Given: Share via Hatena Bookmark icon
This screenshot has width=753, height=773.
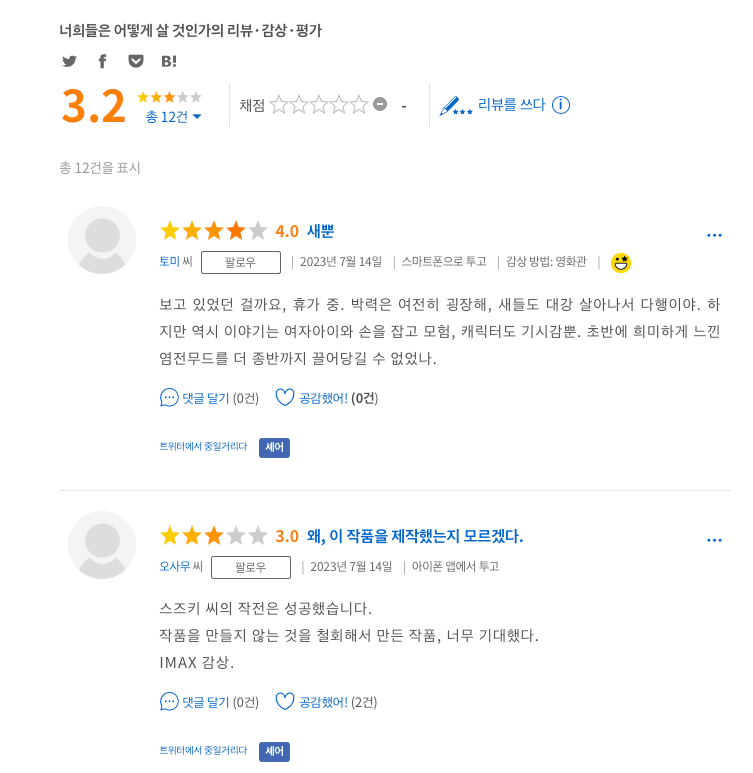Looking at the screenshot, I should 169,61.
